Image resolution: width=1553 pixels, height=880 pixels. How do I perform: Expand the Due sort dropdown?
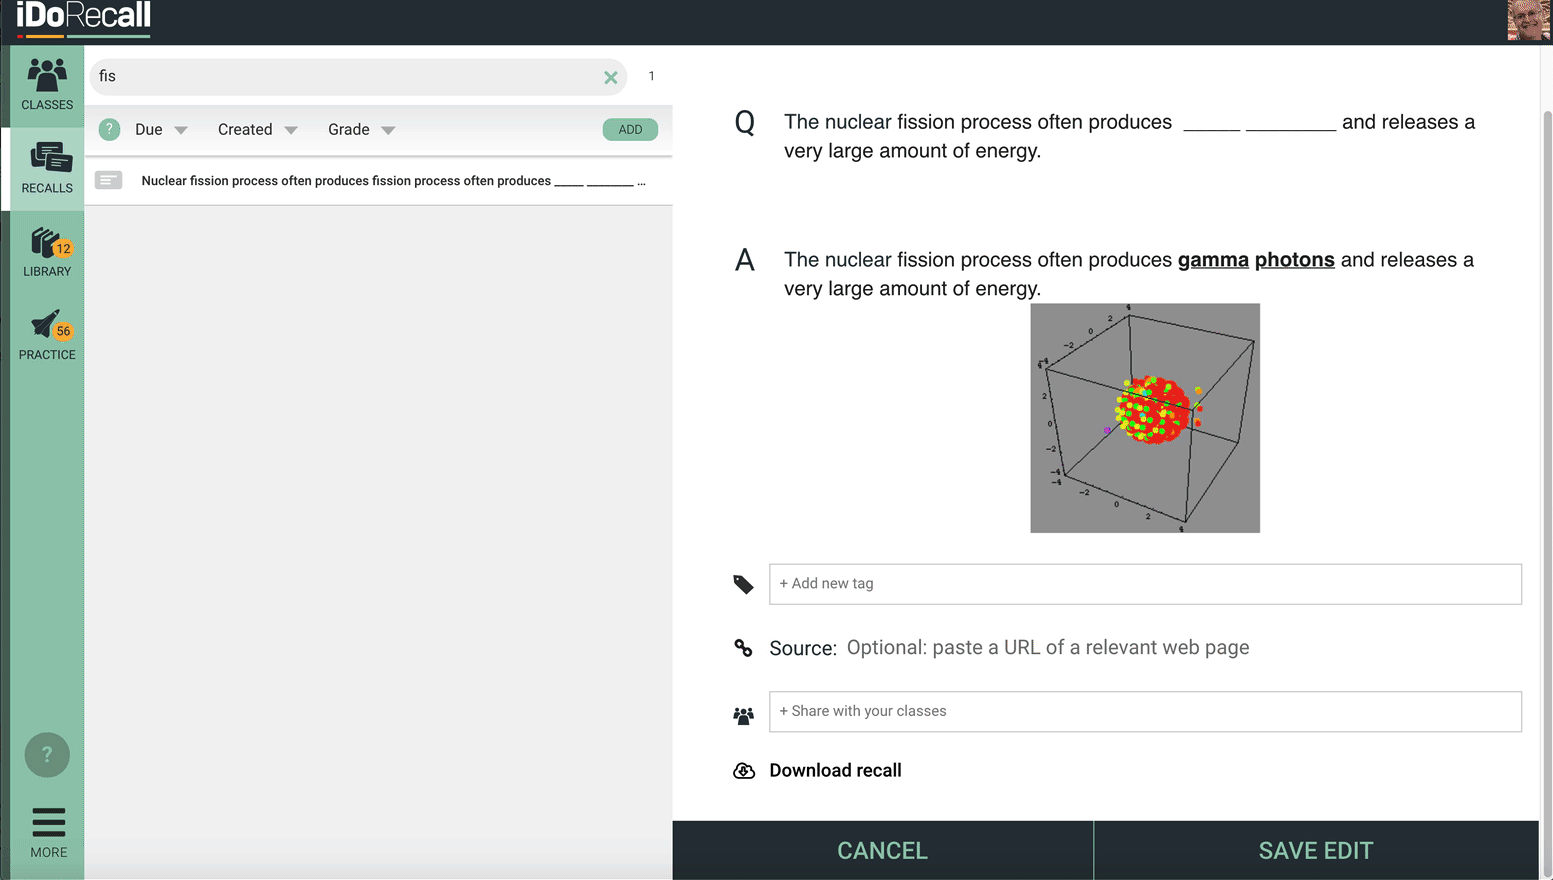pyautogui.click(x=161, y=130)
